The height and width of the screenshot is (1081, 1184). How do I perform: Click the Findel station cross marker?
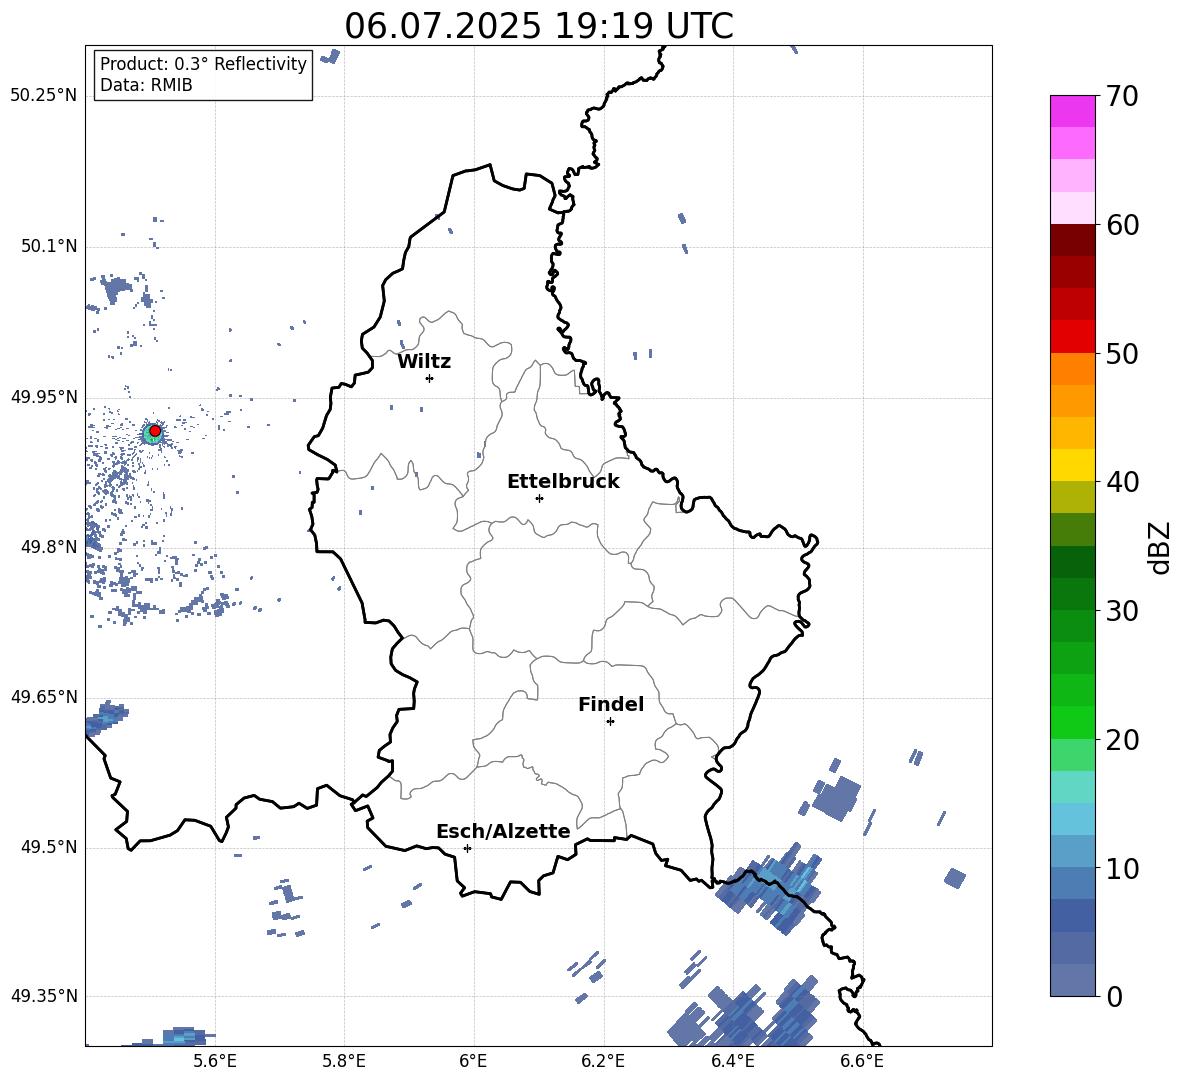610,722
